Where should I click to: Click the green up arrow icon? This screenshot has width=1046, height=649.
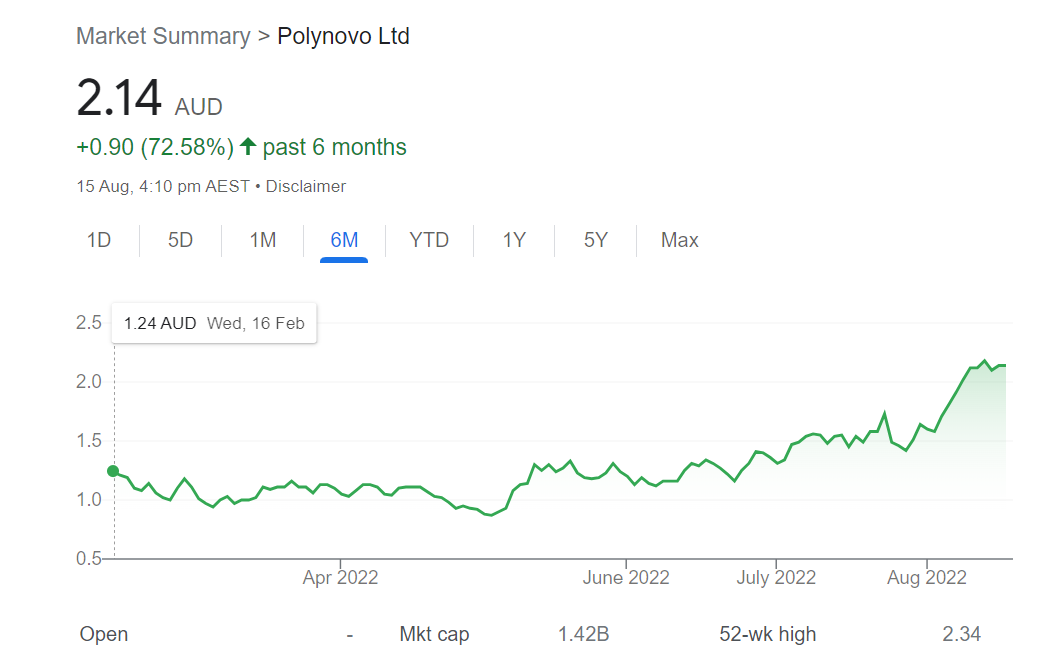coord(248,147)
